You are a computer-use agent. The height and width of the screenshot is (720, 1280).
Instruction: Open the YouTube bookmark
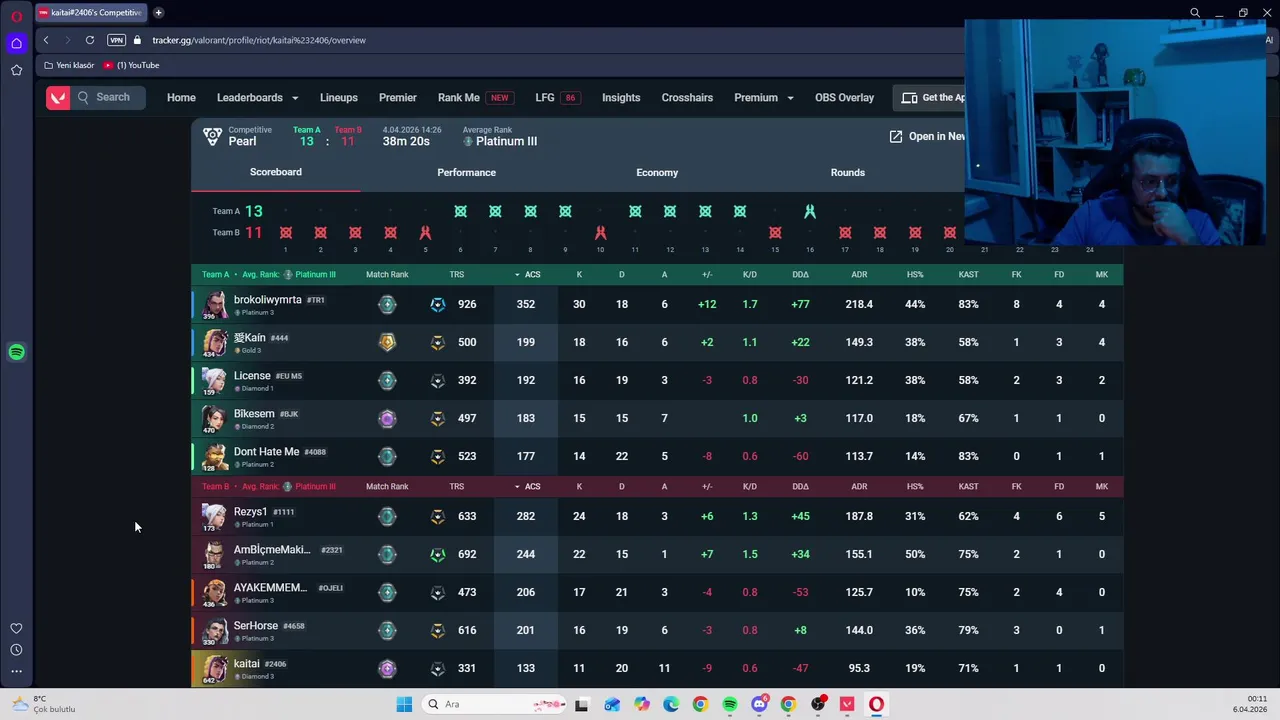coord(131,65)
